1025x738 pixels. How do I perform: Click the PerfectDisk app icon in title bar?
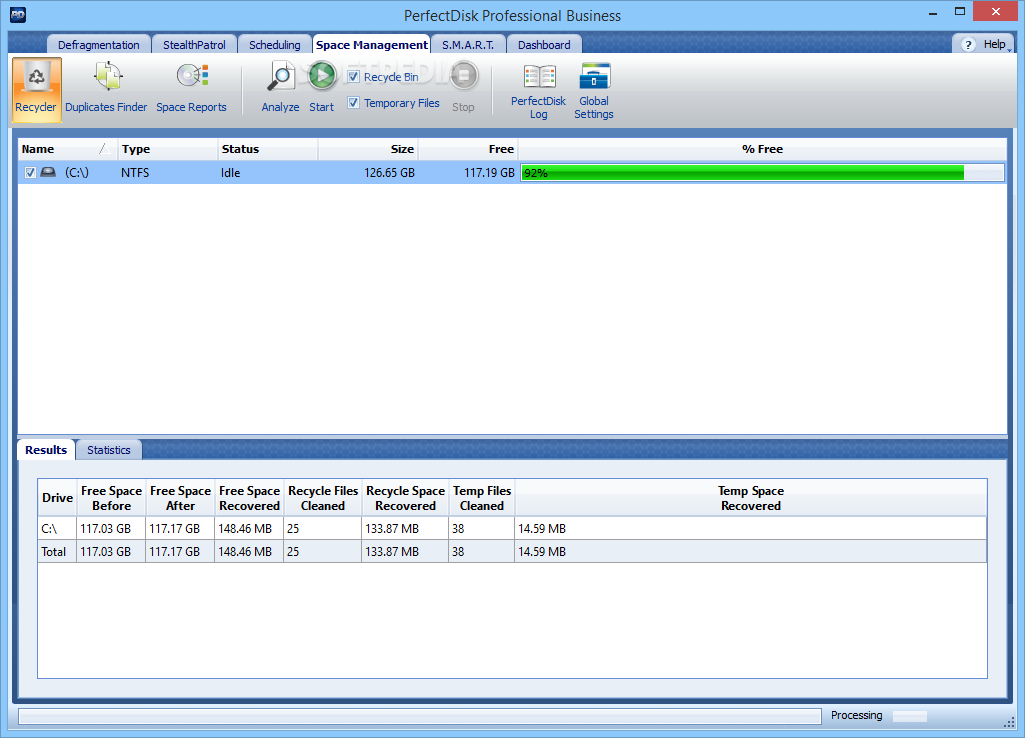pos(18,15)
